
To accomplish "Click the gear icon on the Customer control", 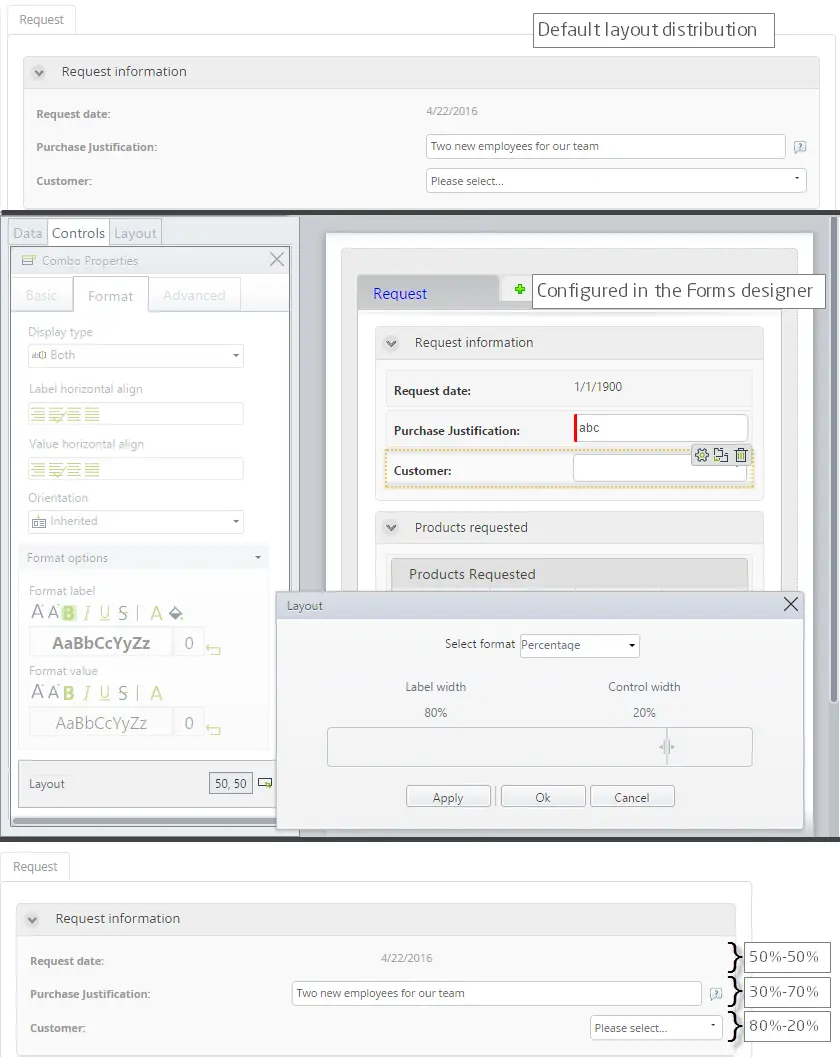I will tap(702, 455).
